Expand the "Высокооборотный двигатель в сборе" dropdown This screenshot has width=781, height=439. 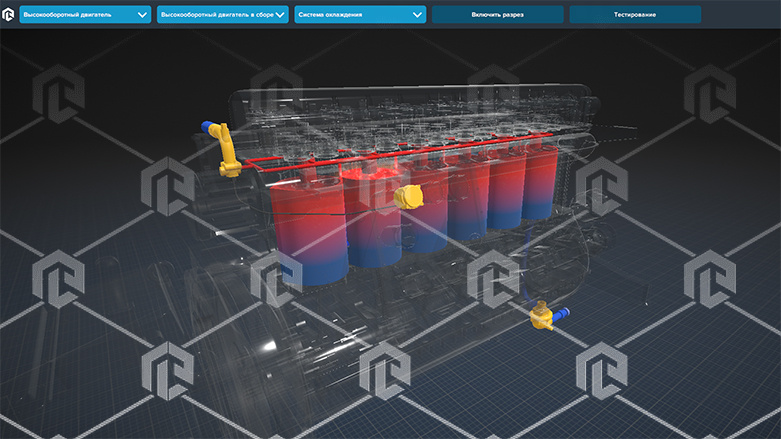(223, 15)
